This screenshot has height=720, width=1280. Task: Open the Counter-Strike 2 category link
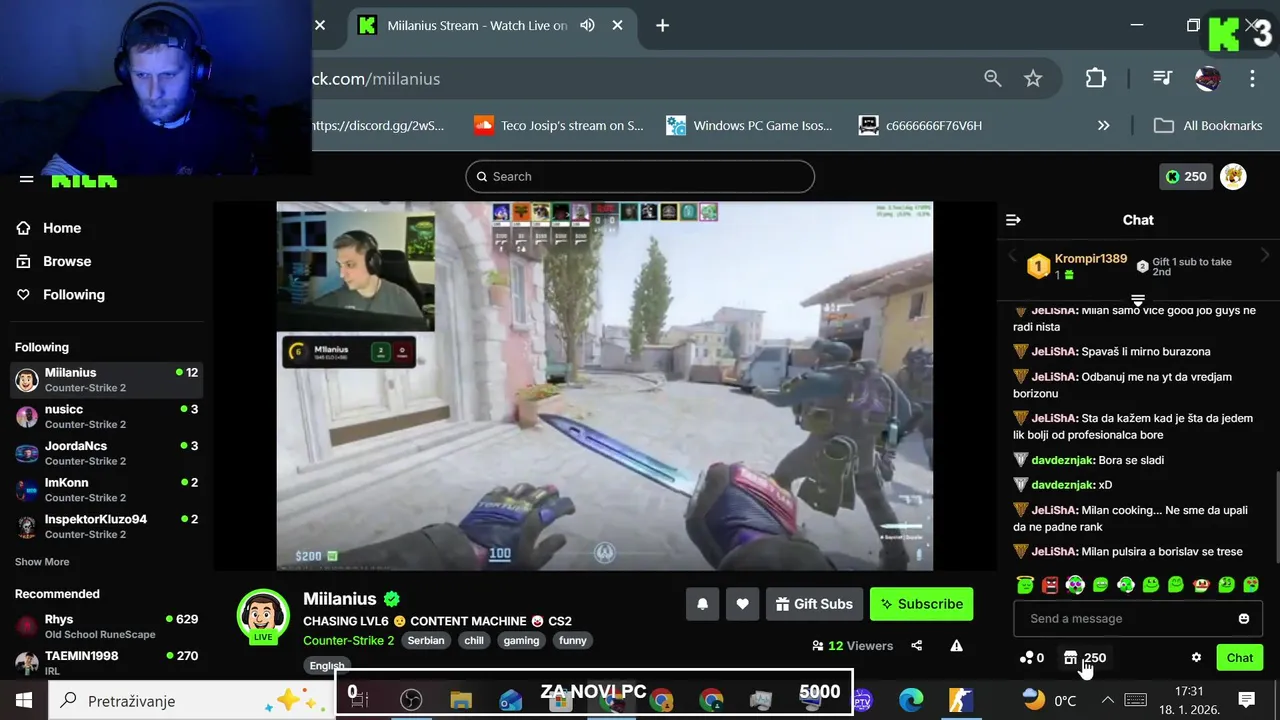click(x=348, y=640)
